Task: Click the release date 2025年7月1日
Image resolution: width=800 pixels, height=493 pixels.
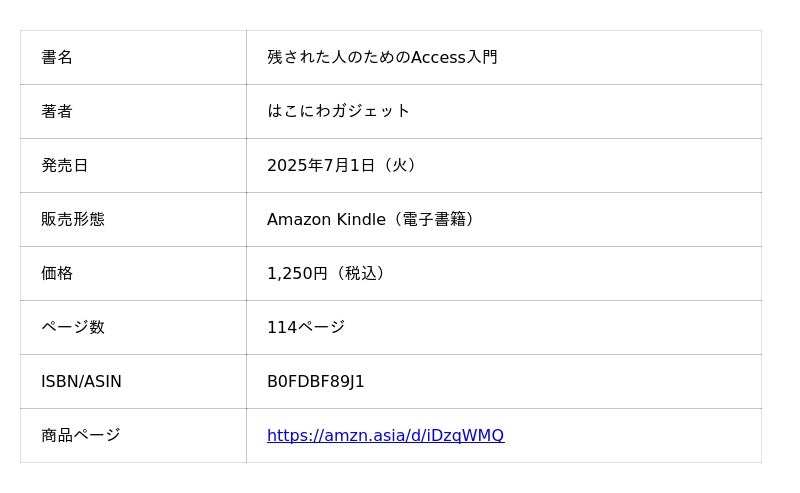Action: 320,166
